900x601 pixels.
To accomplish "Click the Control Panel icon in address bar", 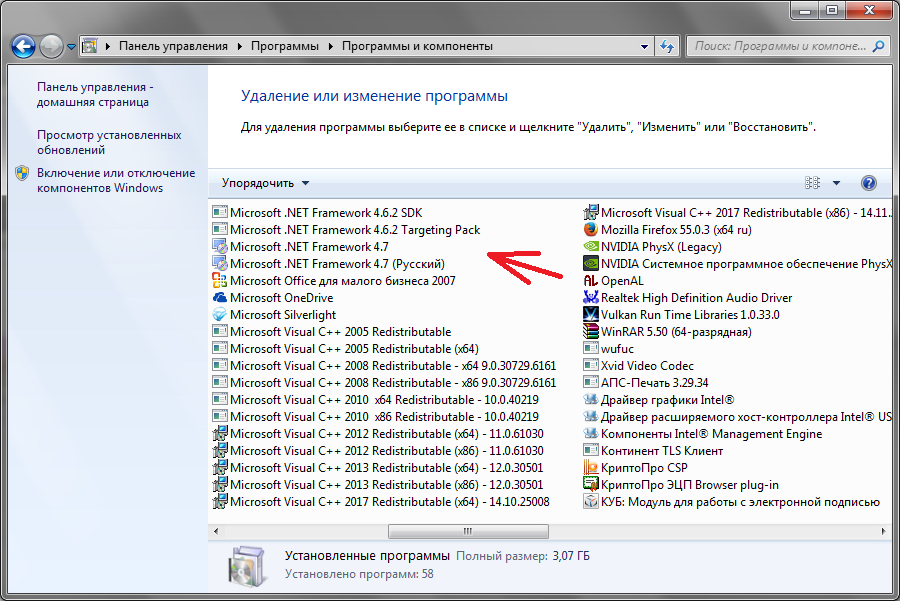I will pos(90,46).
